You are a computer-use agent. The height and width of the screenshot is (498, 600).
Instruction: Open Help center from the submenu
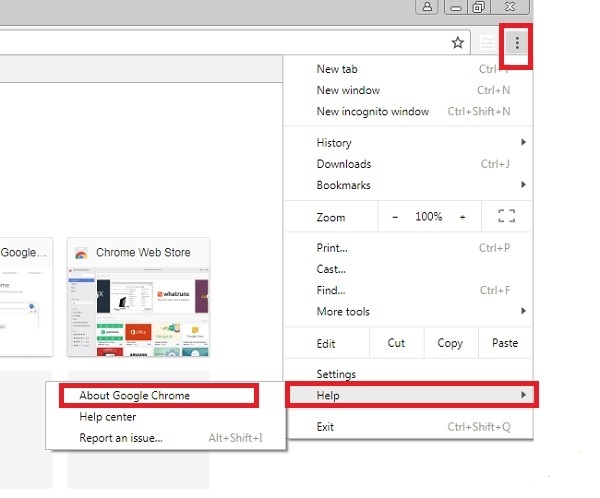[166, 416]
